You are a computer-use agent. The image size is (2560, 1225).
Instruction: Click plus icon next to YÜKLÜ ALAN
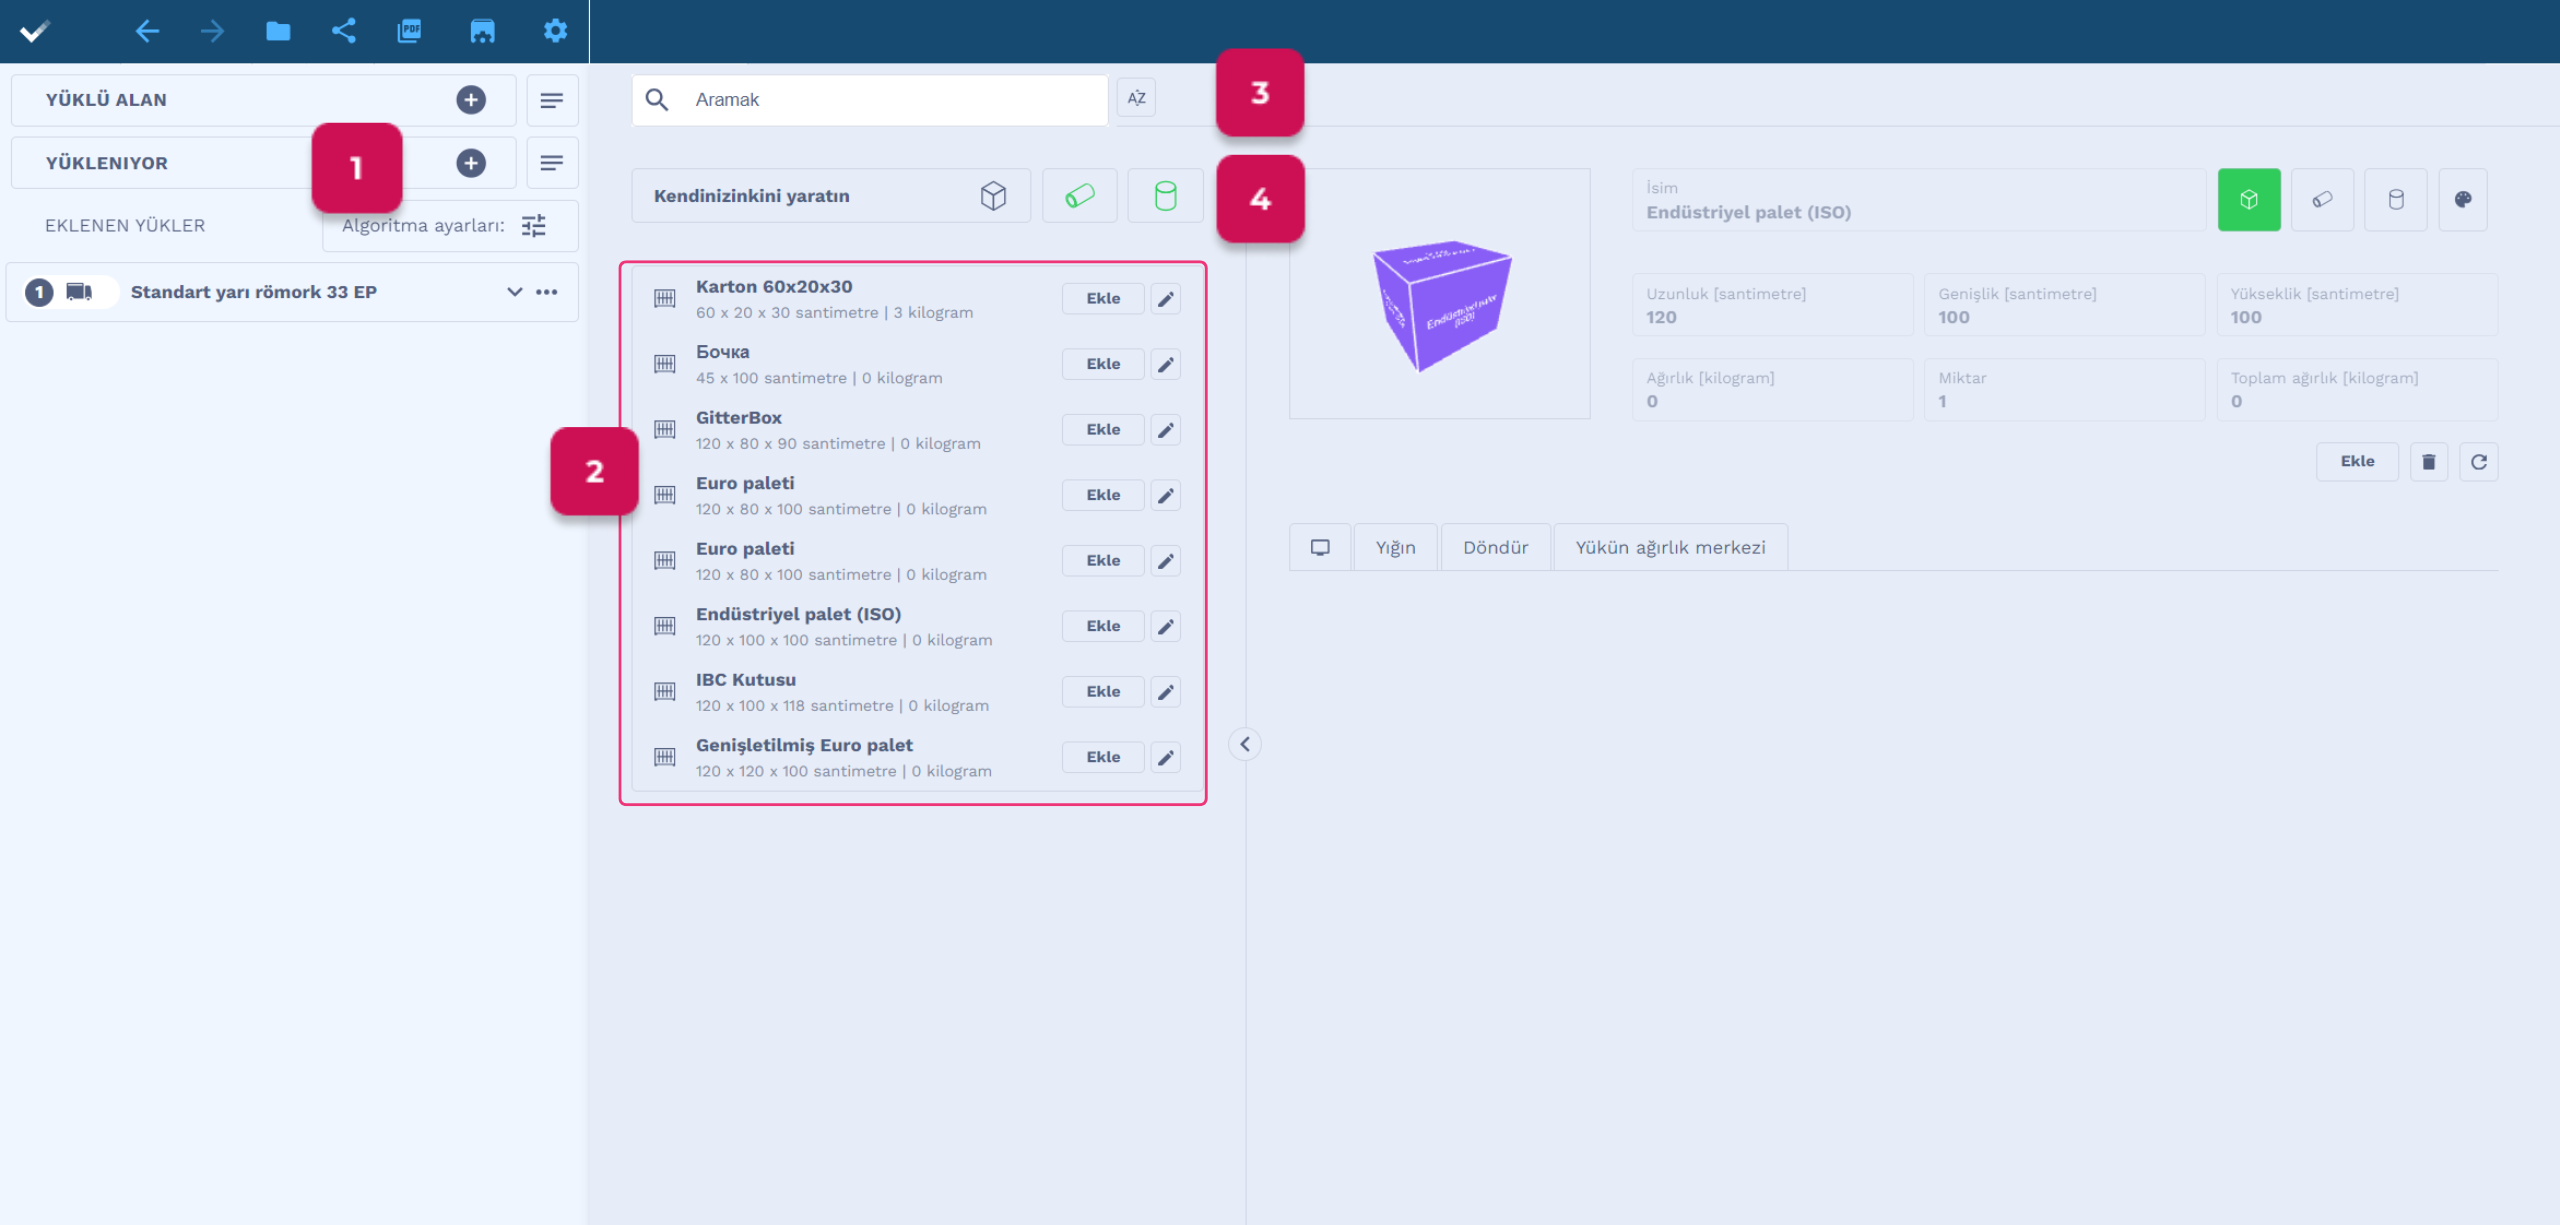click(471, 100)
